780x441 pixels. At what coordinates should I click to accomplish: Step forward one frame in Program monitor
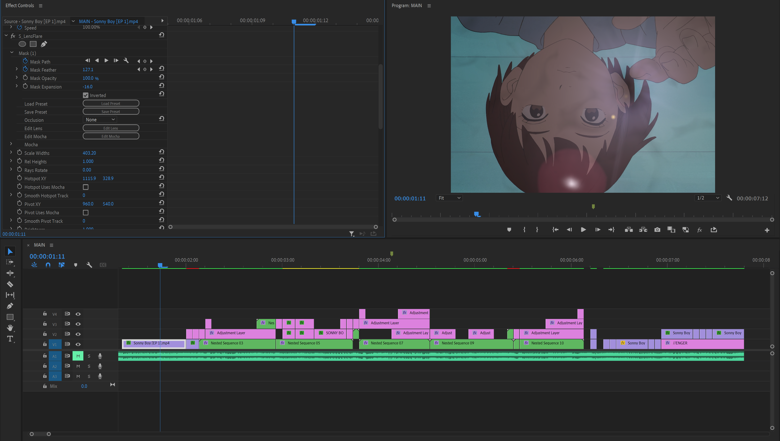pyautogui.click(x=597, y=230)
